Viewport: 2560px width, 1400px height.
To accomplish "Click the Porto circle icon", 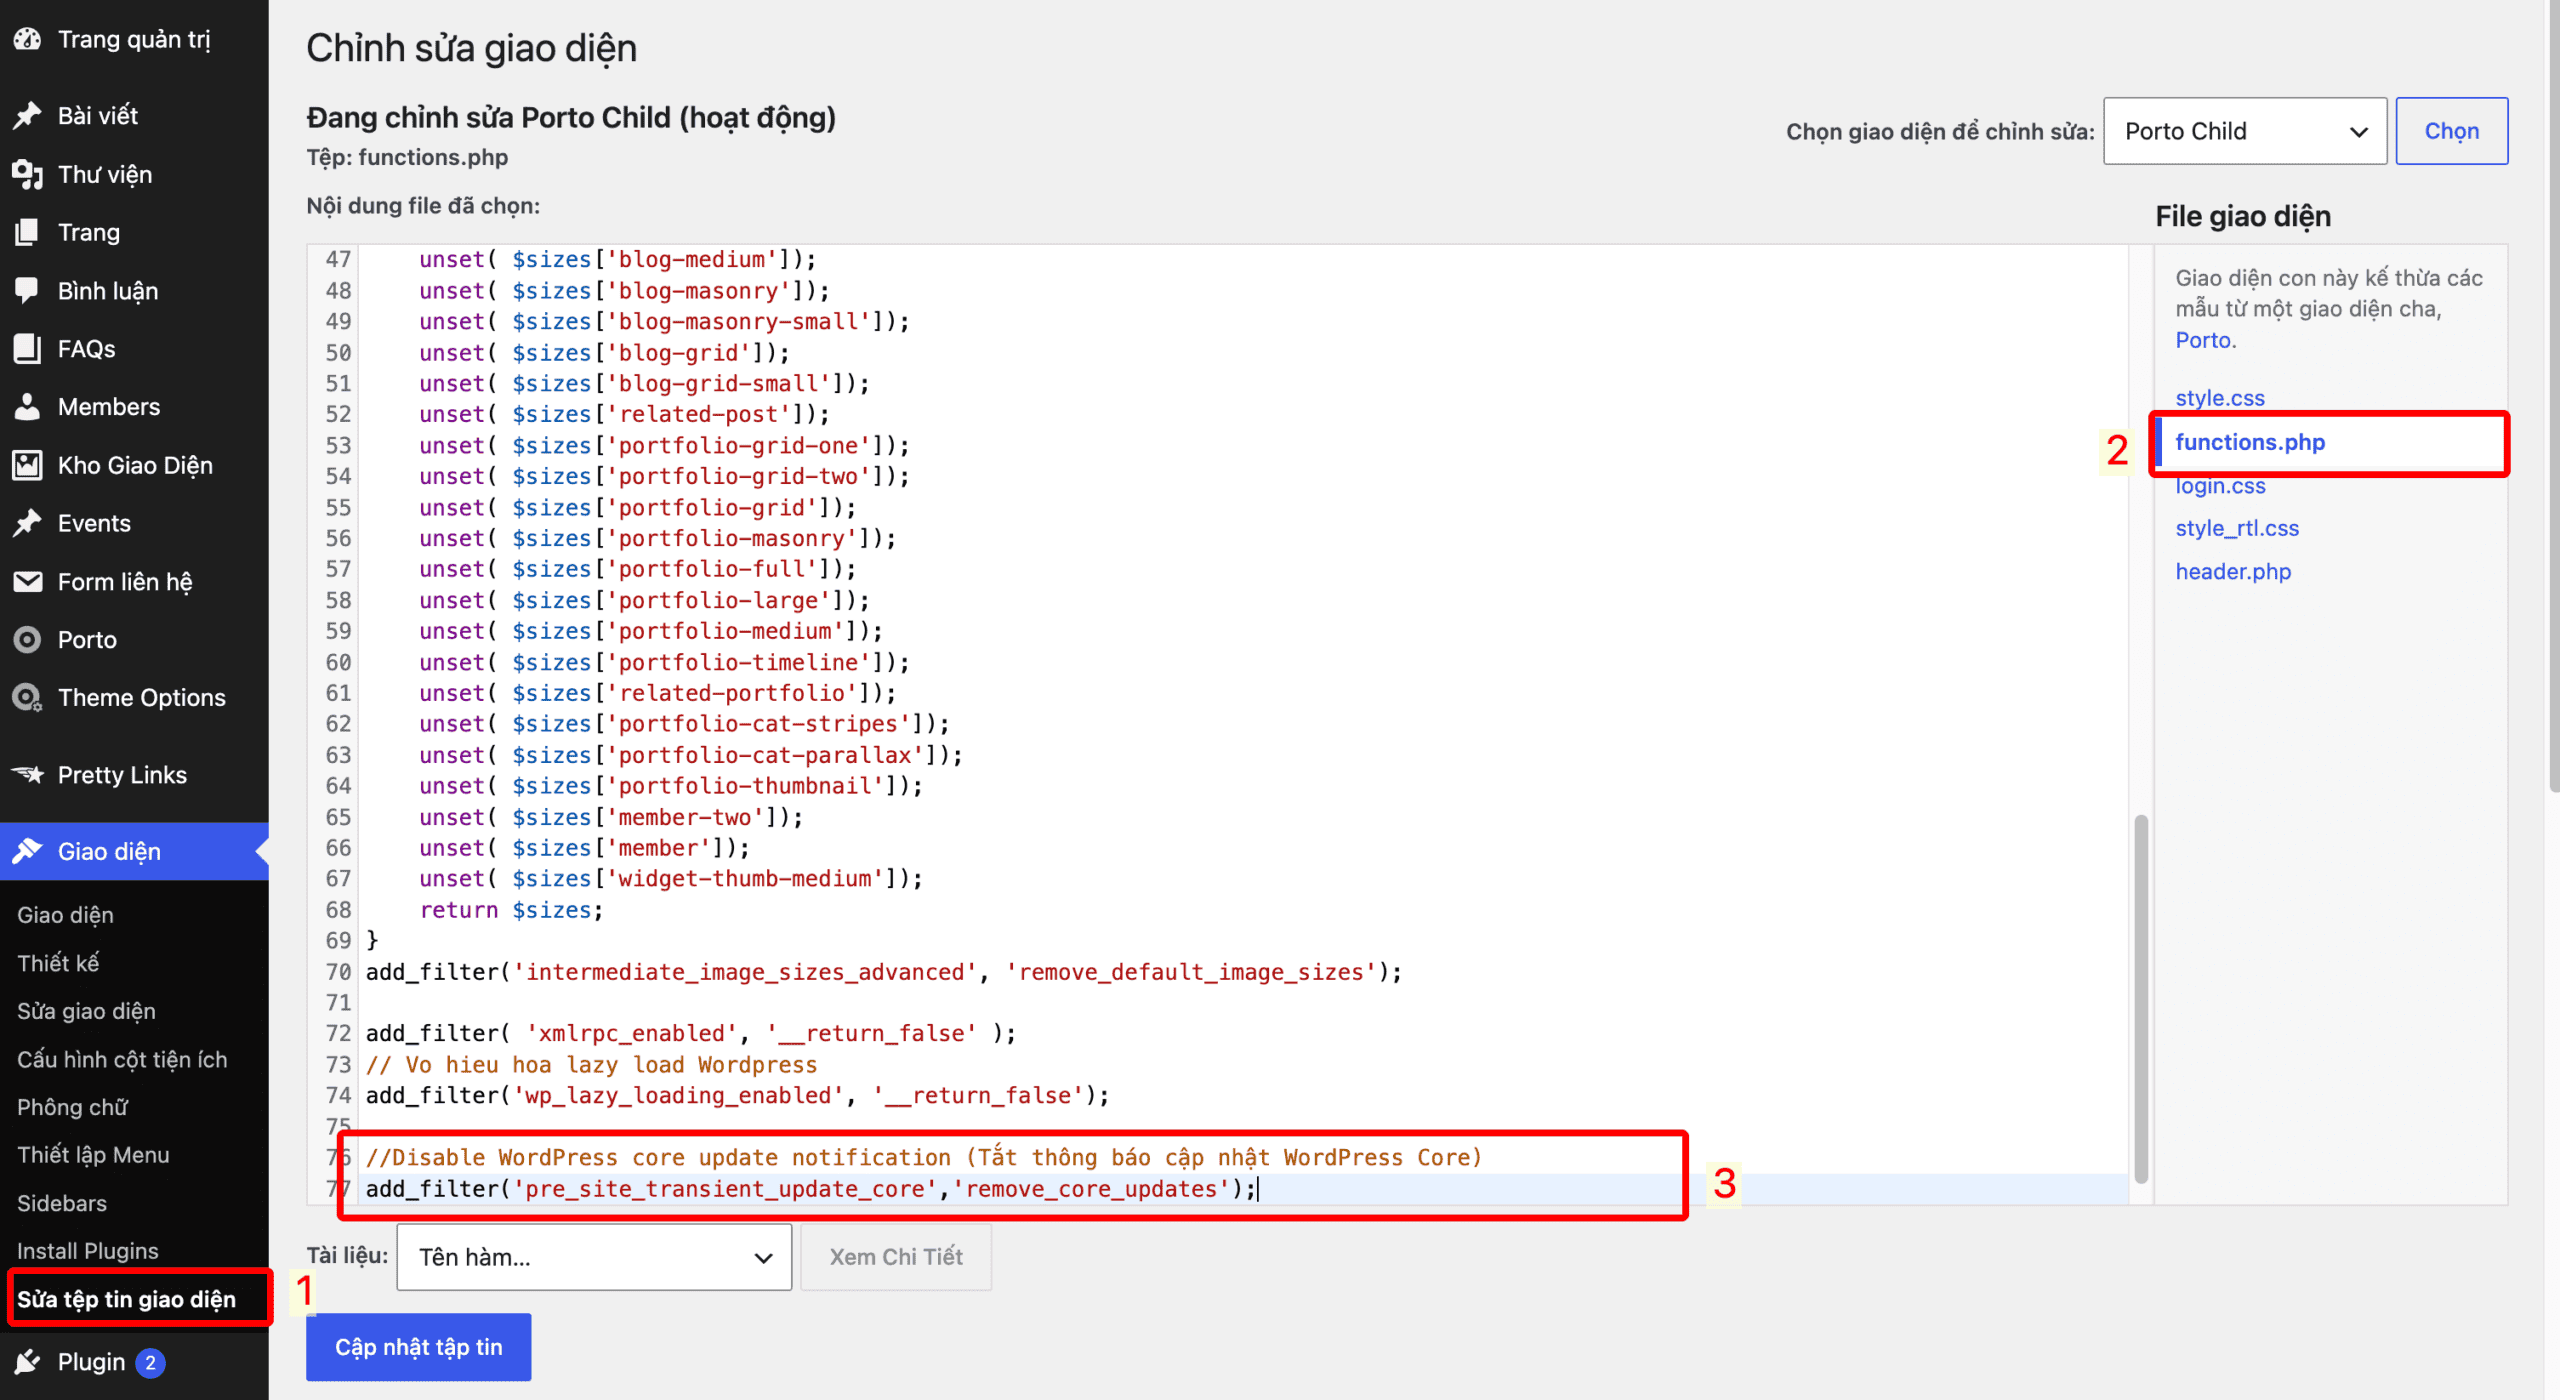I will pyautogui.click(x=27, y=640).
